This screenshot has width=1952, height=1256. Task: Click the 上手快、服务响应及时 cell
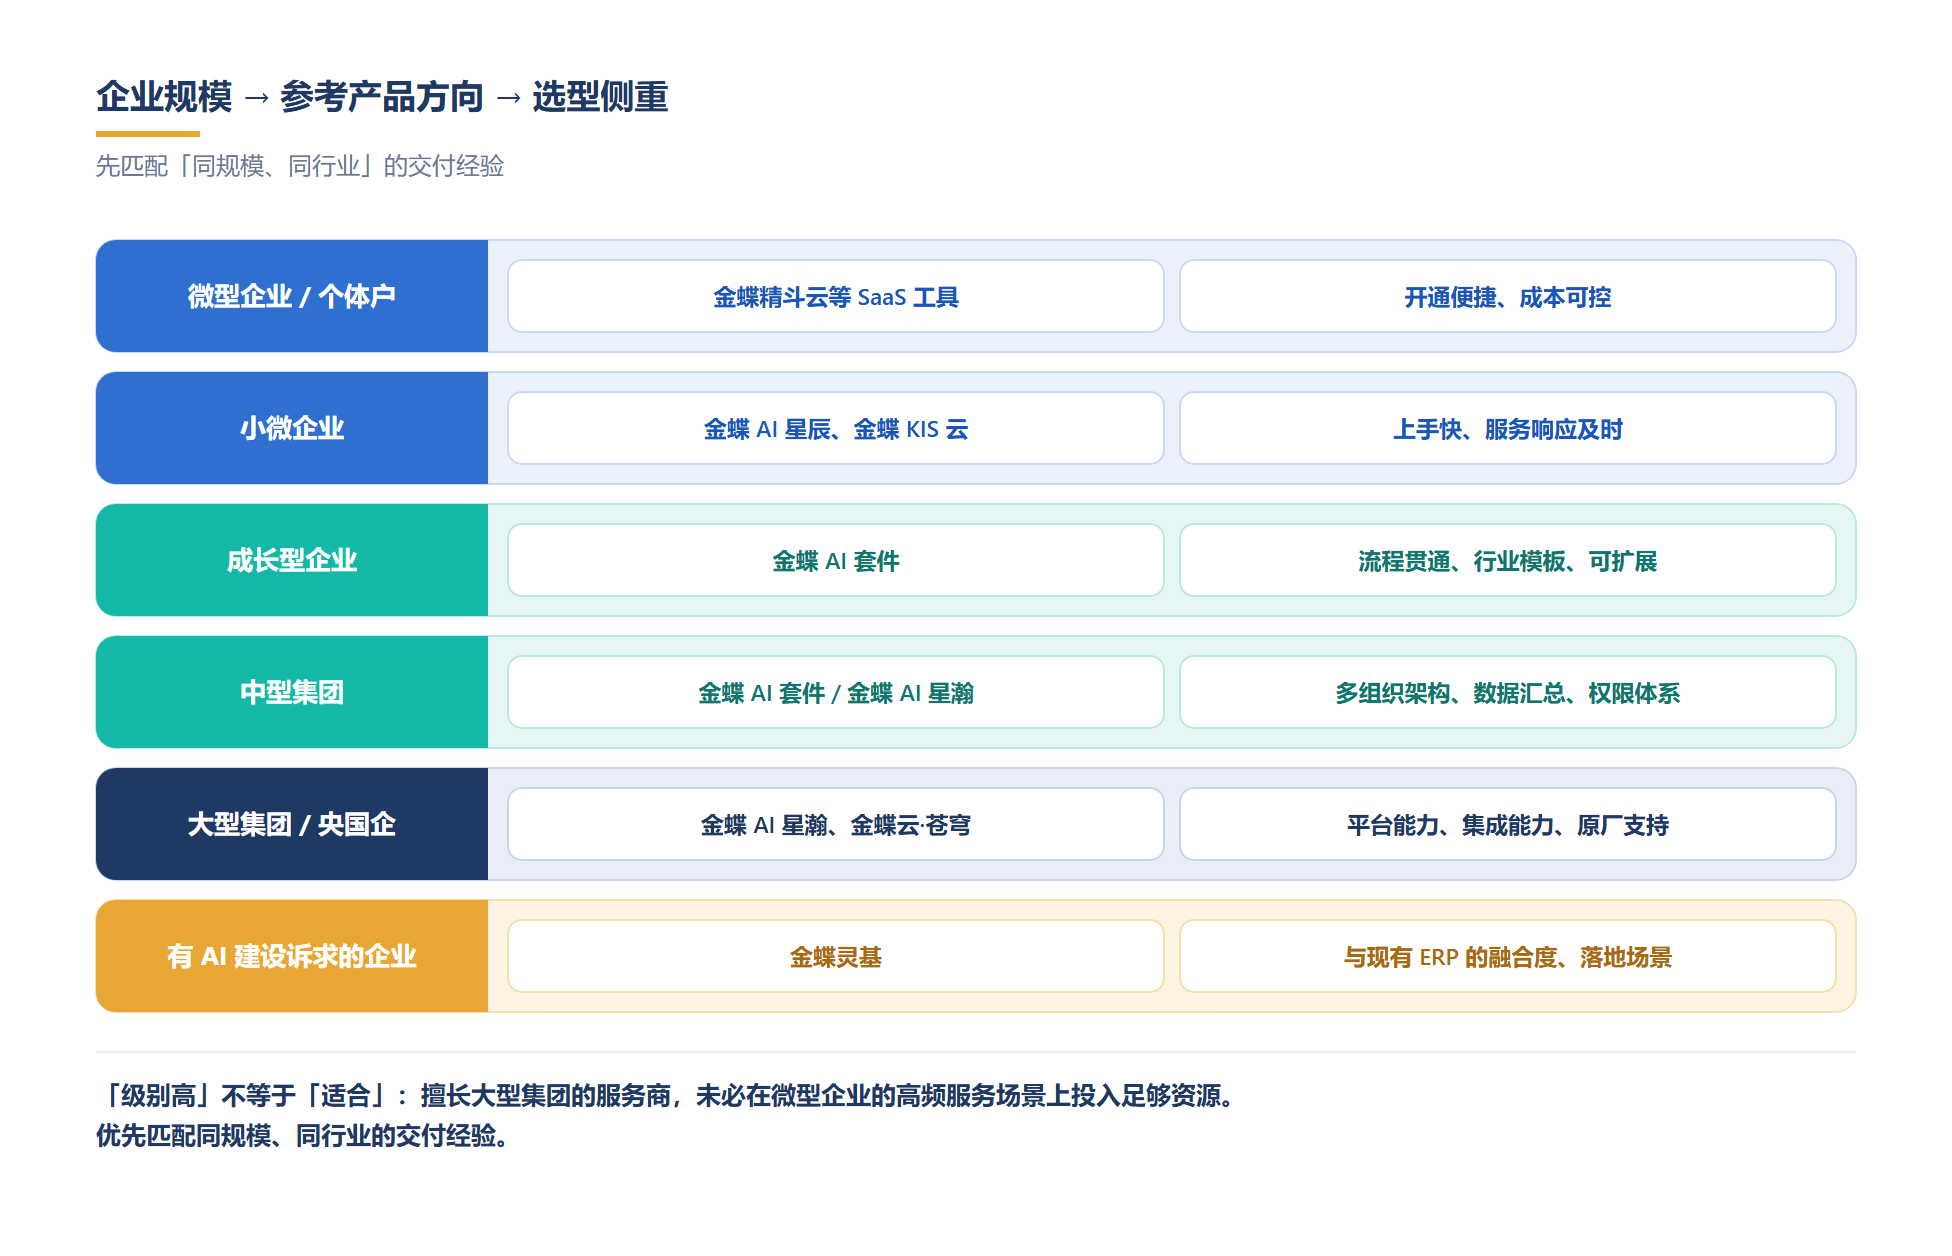coord(1508,428)
